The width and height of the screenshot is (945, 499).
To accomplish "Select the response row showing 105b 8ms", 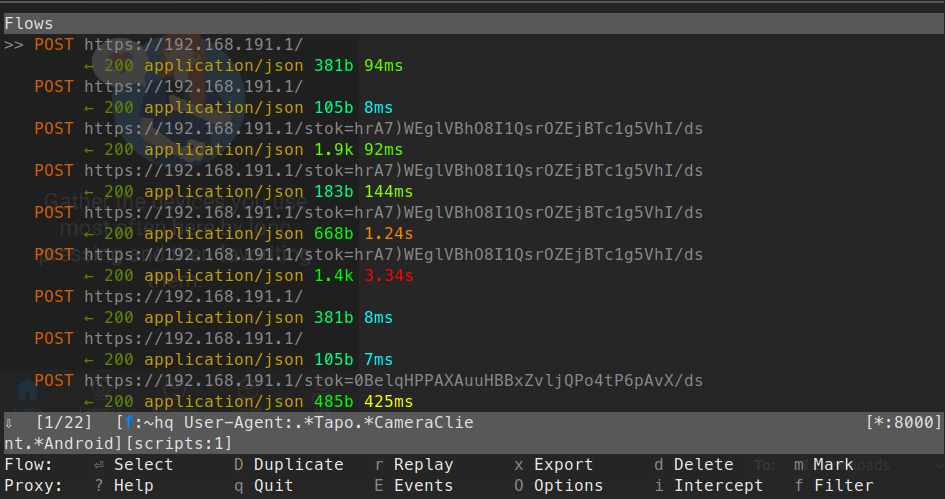I will tap(238, 108).
